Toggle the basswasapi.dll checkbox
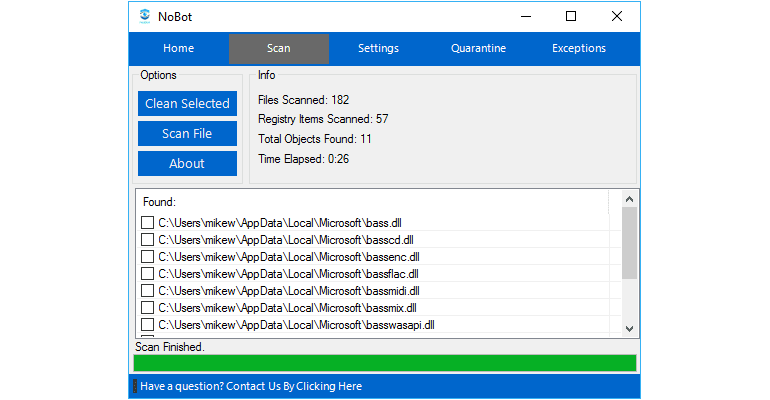This screenshot has height=400, width=770. coord(147,325)
